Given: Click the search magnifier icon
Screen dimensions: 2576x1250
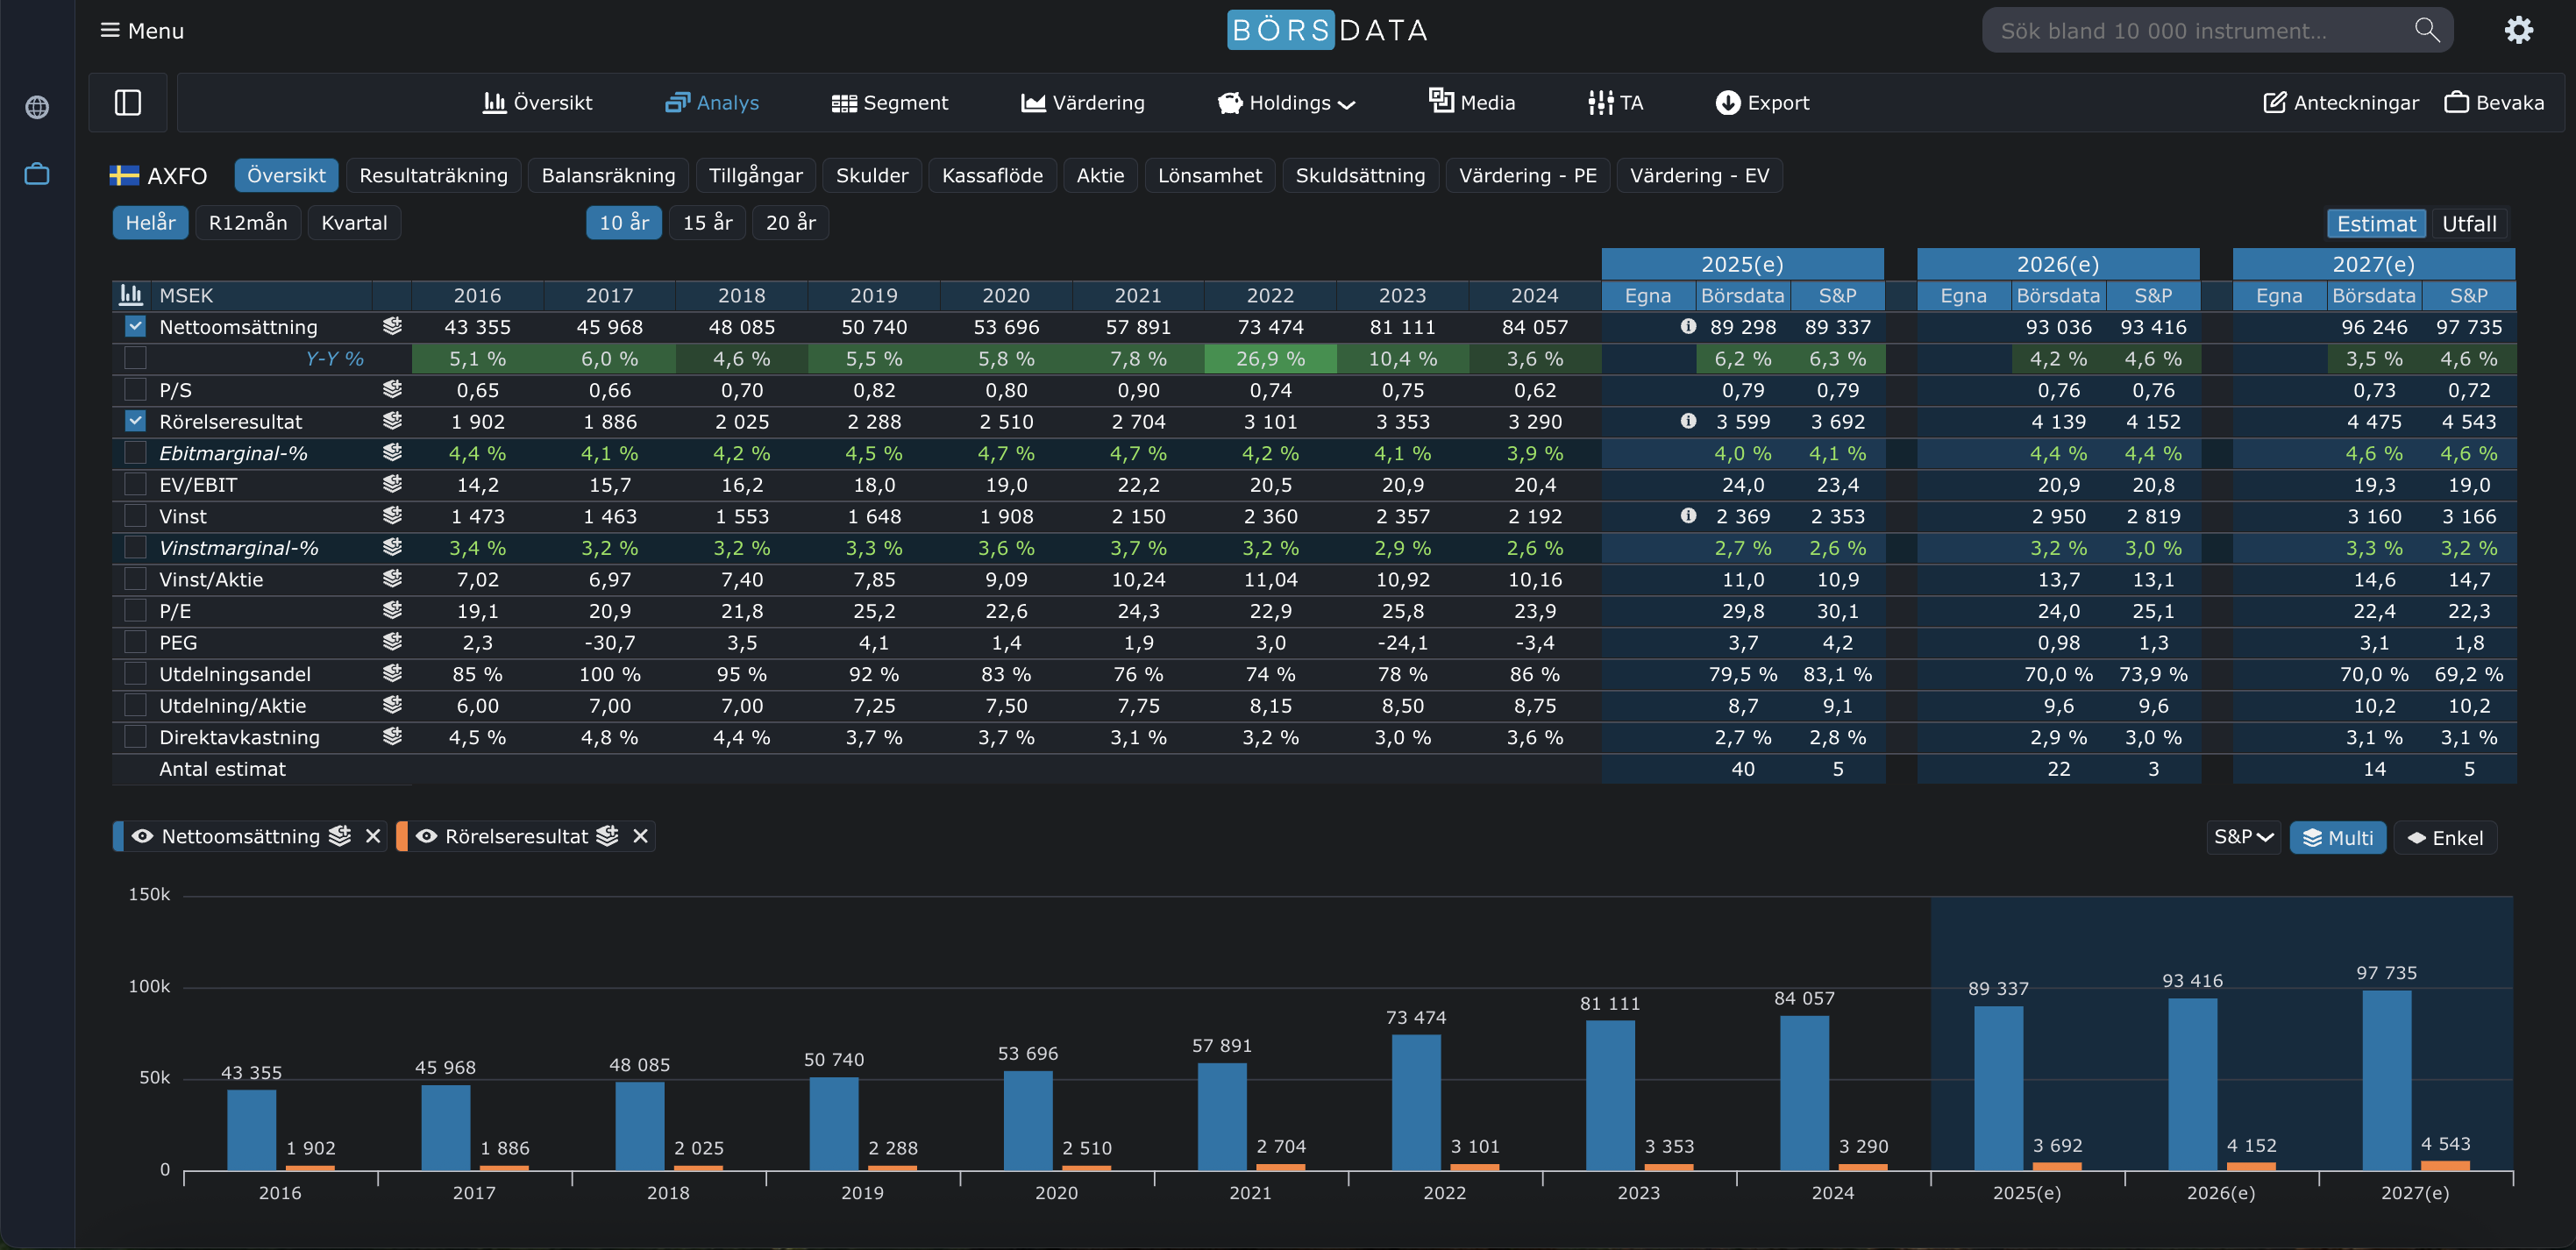Looking at the screenshot, I should pos(2427,30).
